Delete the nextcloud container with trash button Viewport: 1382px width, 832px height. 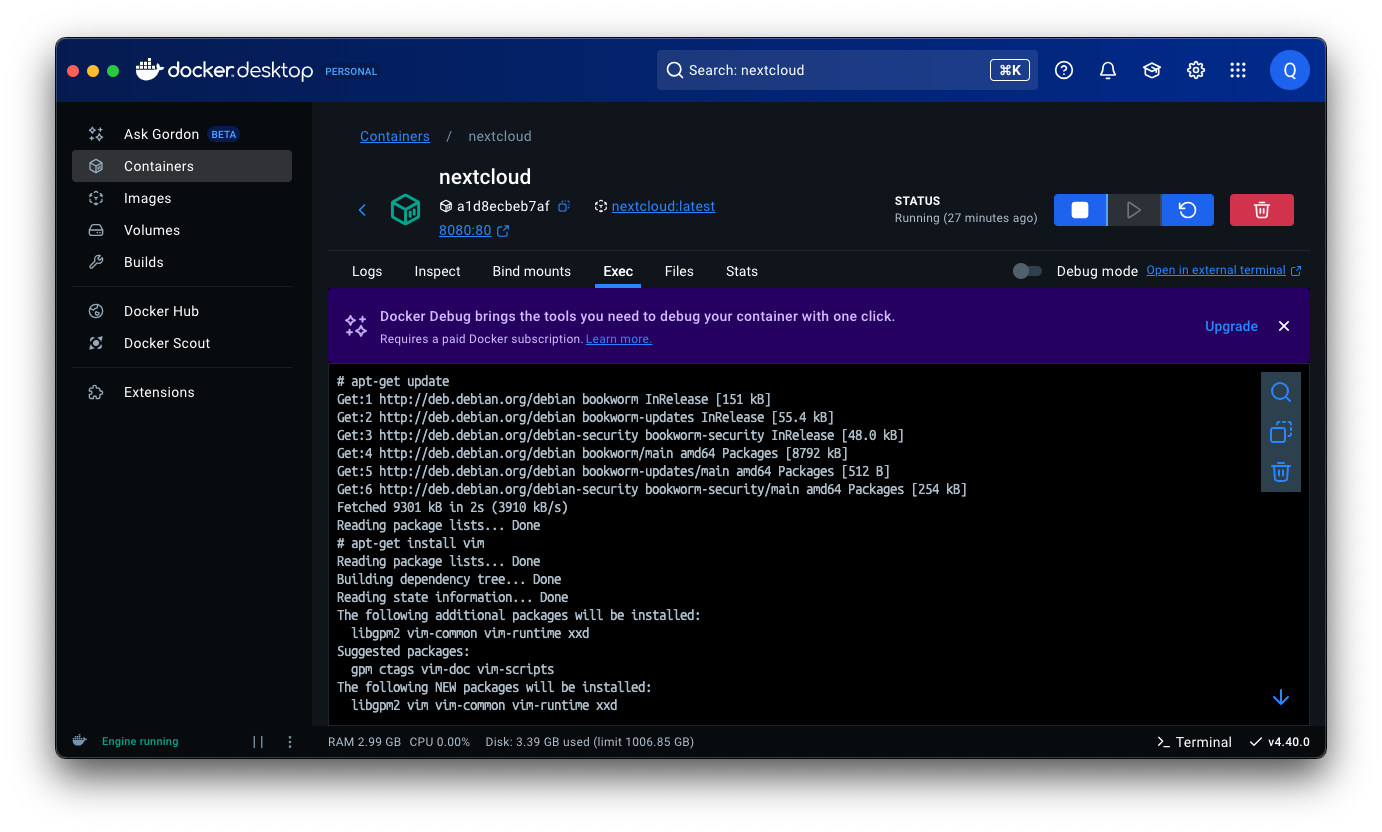click(1262, 210)
